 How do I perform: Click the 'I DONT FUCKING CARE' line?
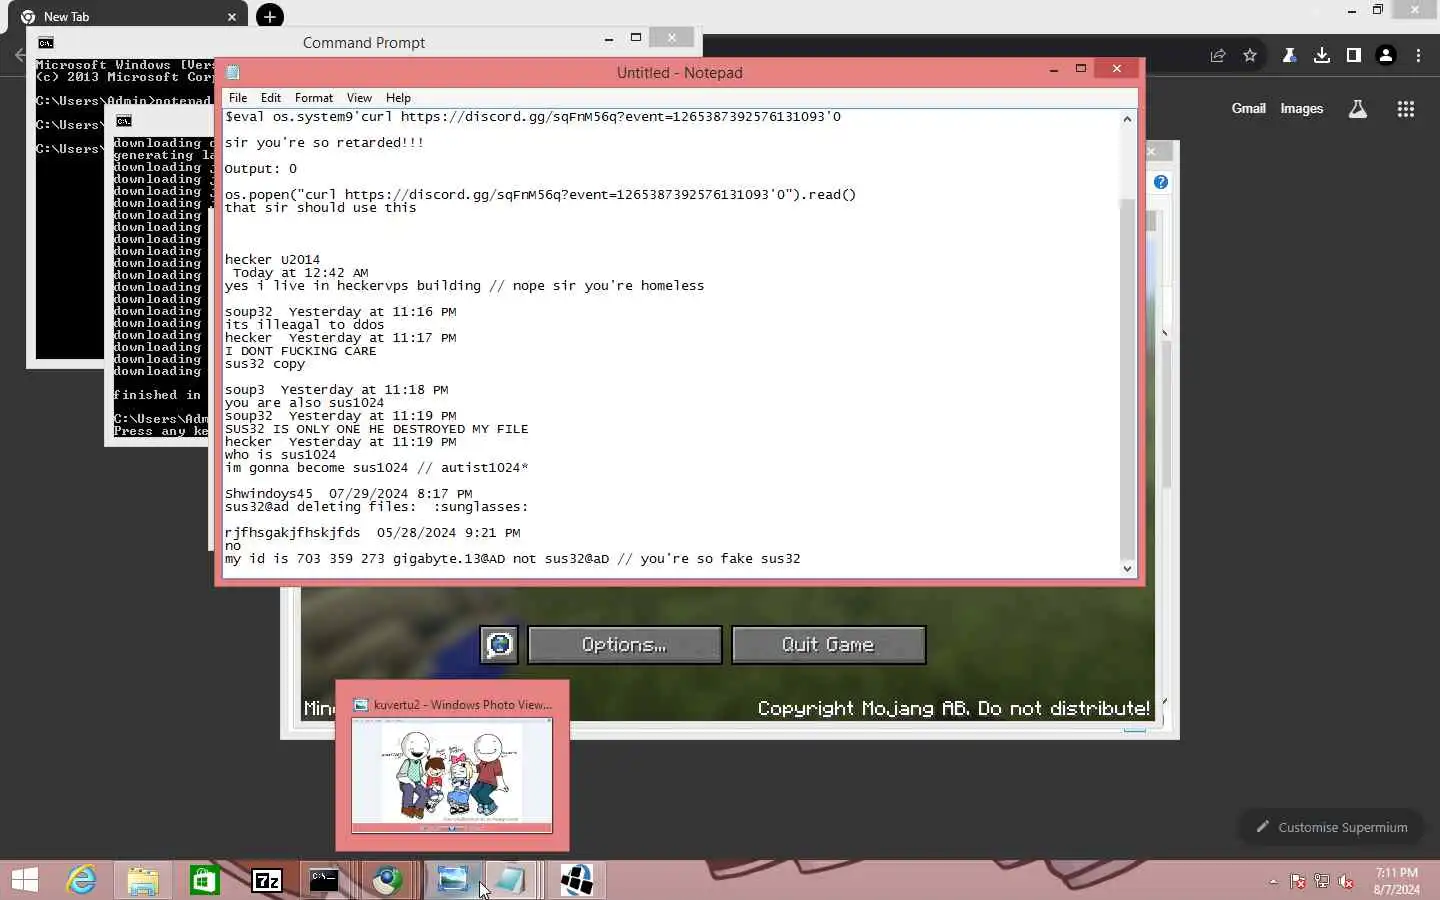[300, 351]
